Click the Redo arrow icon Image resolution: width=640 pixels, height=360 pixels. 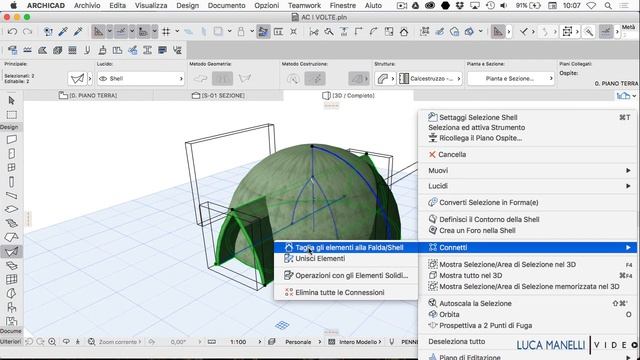coord(27,31)
